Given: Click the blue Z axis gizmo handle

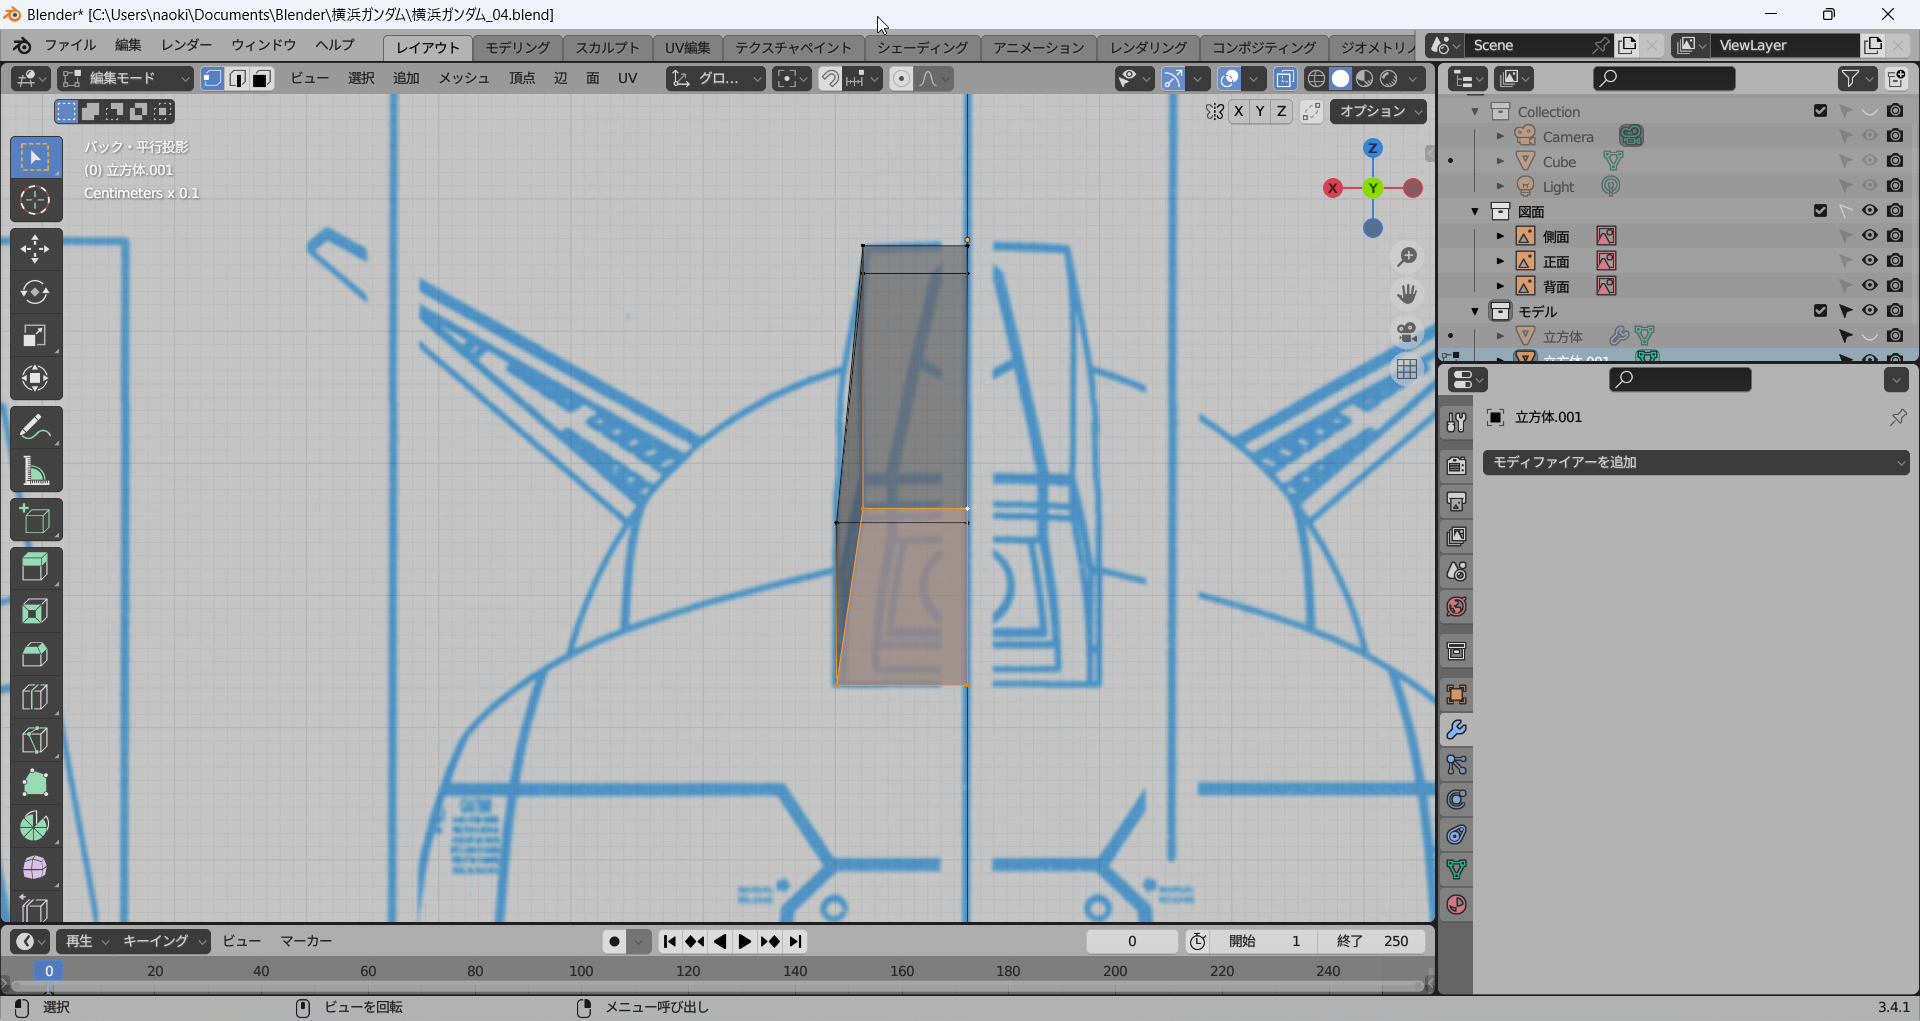Looking at the screenshot, I should [1373, 148].
